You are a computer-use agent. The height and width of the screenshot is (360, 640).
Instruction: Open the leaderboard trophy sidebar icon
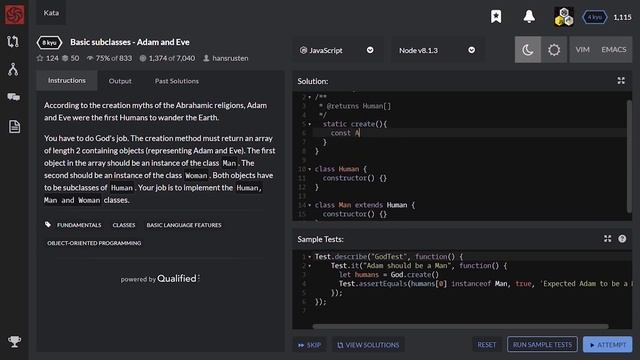point(14,342)
